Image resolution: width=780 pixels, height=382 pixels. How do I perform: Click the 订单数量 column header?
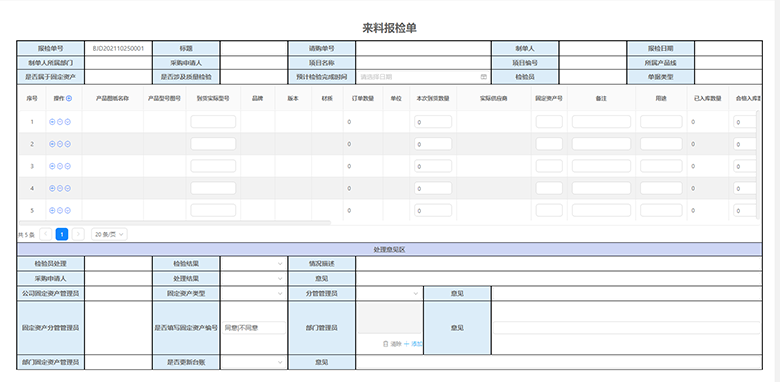point(363,98)
